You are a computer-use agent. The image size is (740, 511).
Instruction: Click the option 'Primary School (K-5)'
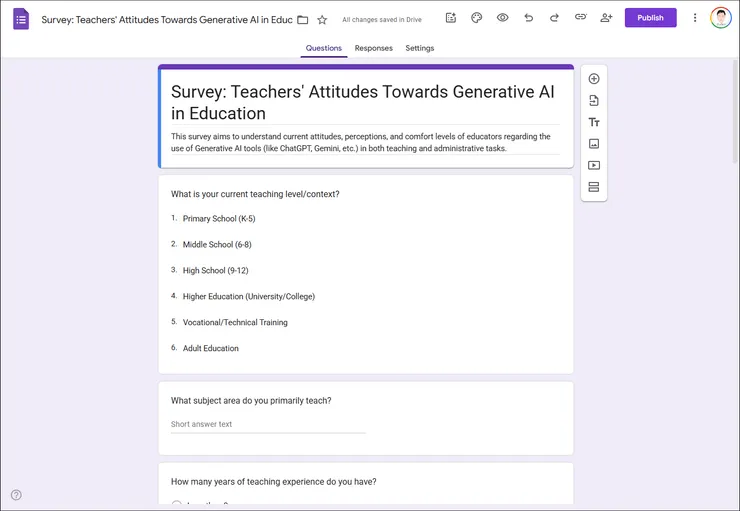219,218
